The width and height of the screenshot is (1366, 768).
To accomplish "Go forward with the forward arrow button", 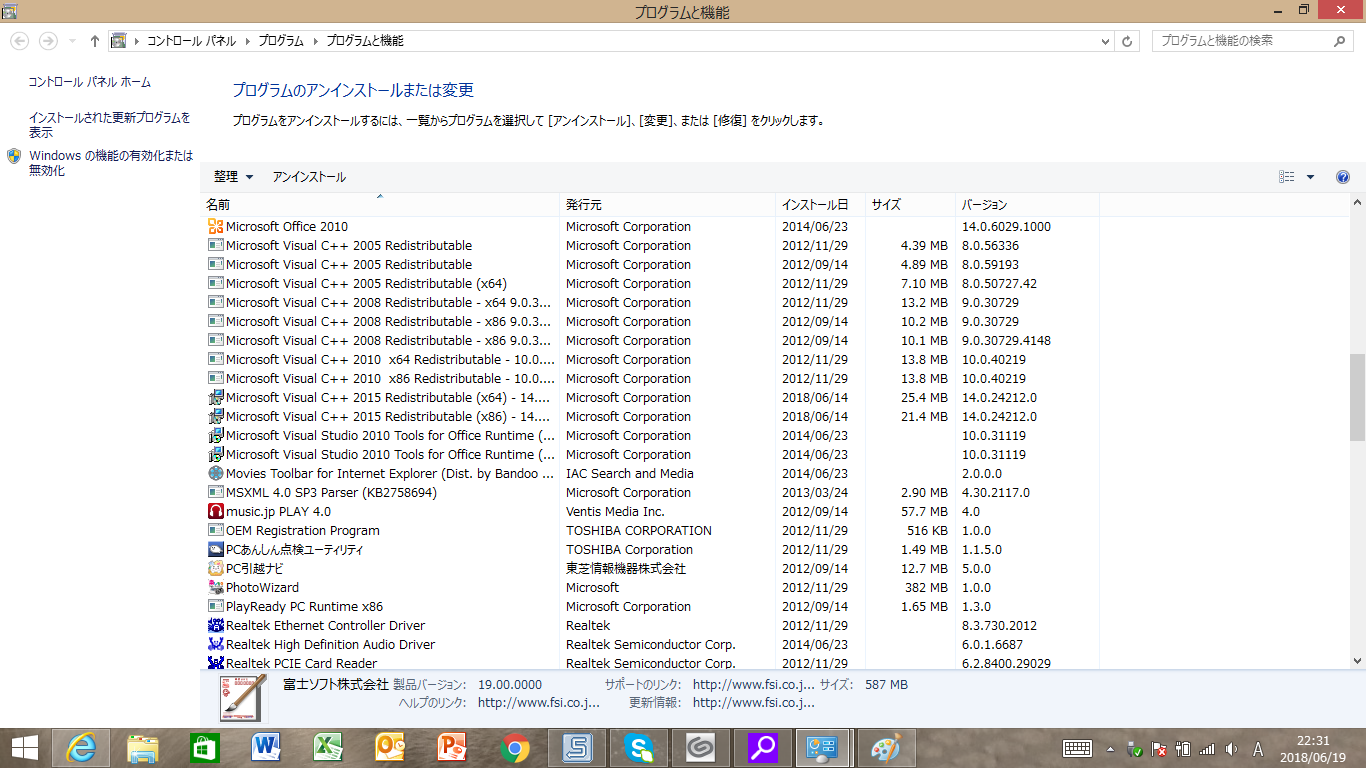I will coord(48,41).
